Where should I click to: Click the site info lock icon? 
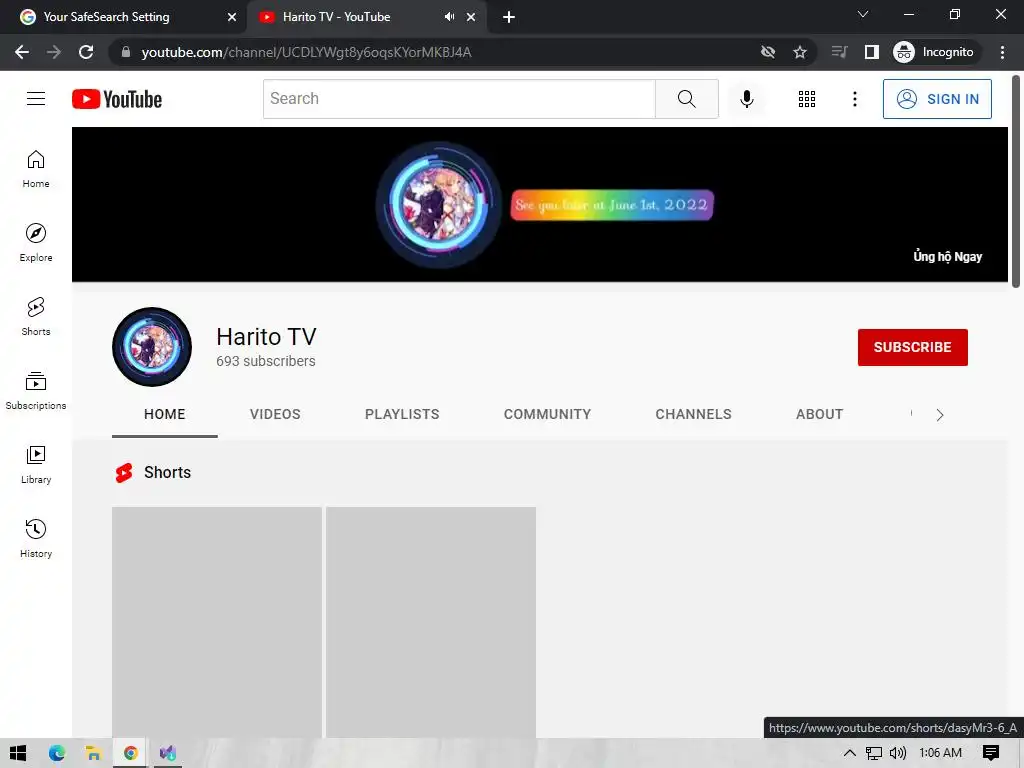click(125, 52)
